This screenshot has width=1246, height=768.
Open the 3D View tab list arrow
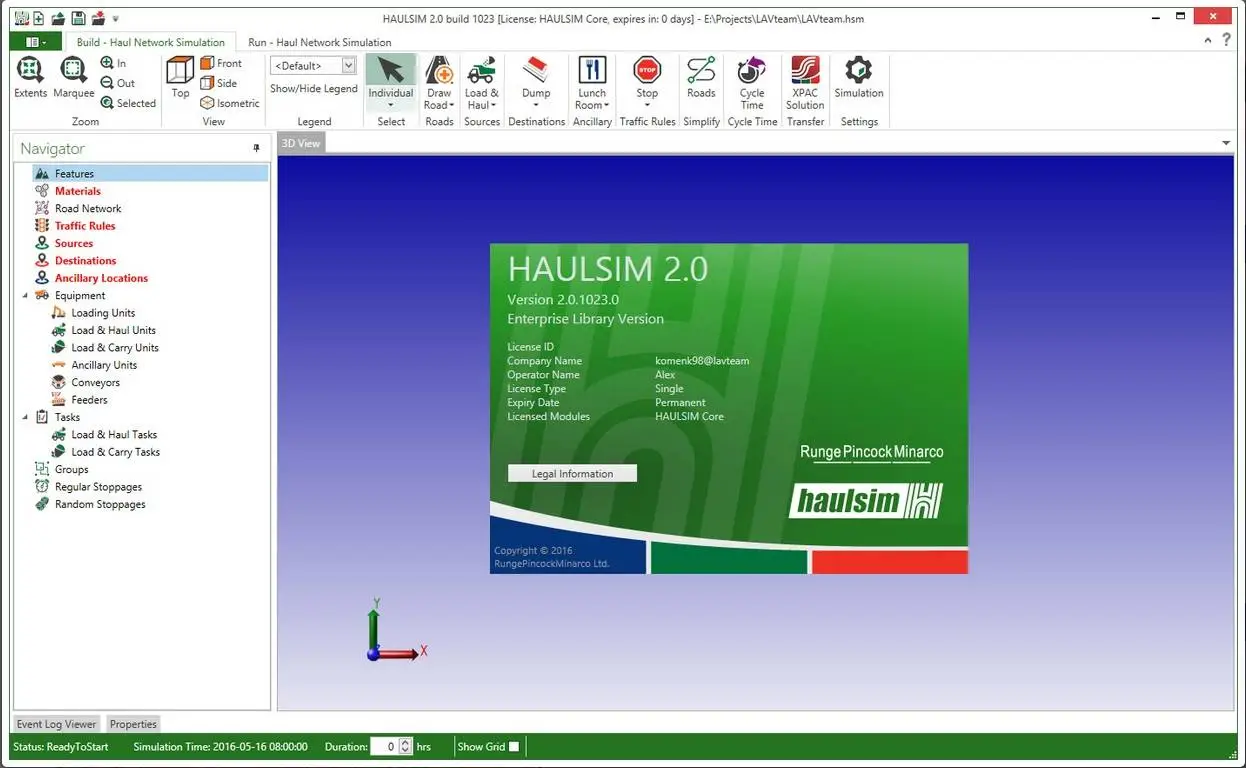1226,143
